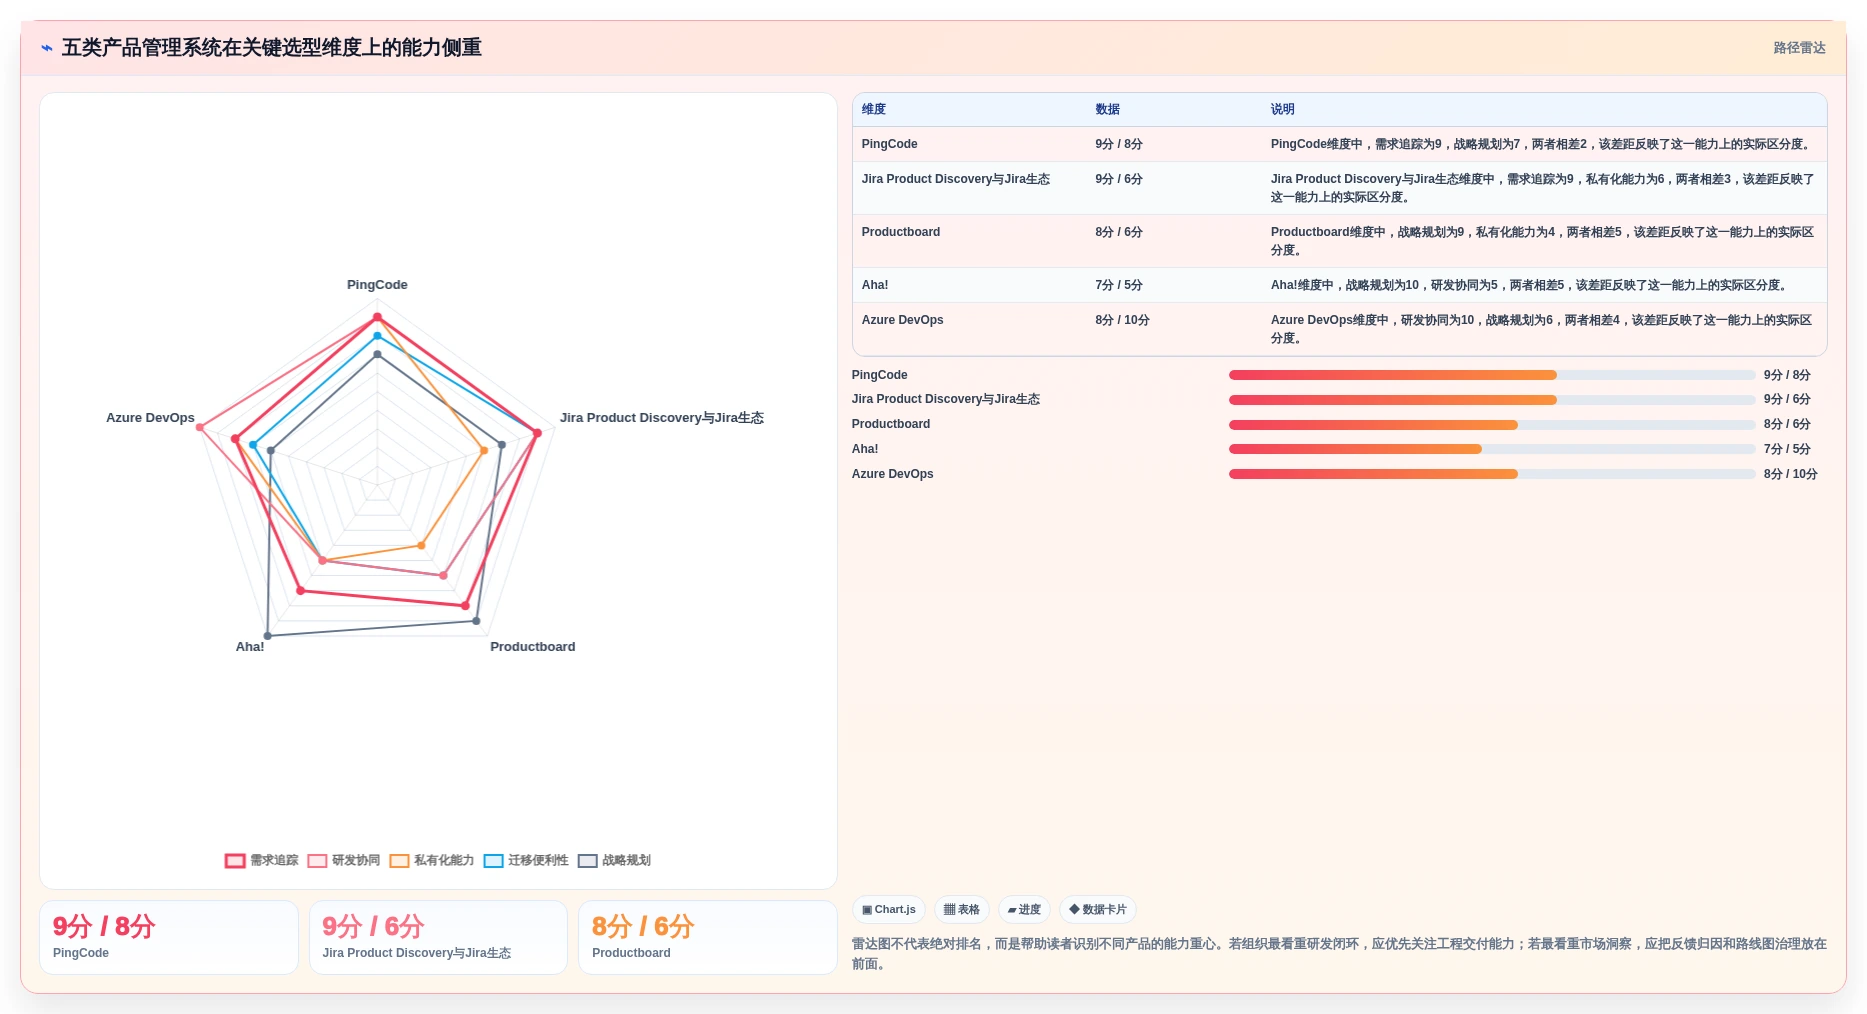
Task: Toggle the 迁移便利性 legend series
Action: [526, 860]
